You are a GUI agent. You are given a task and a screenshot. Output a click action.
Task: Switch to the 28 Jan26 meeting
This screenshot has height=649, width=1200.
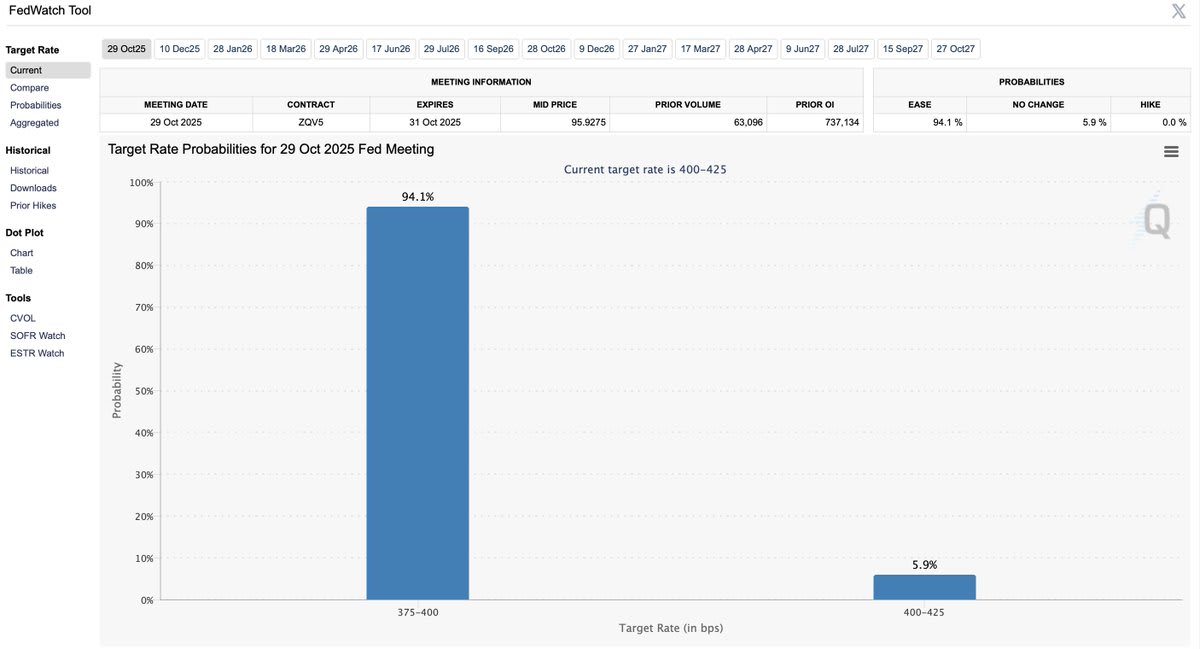(x=231, y=47)
